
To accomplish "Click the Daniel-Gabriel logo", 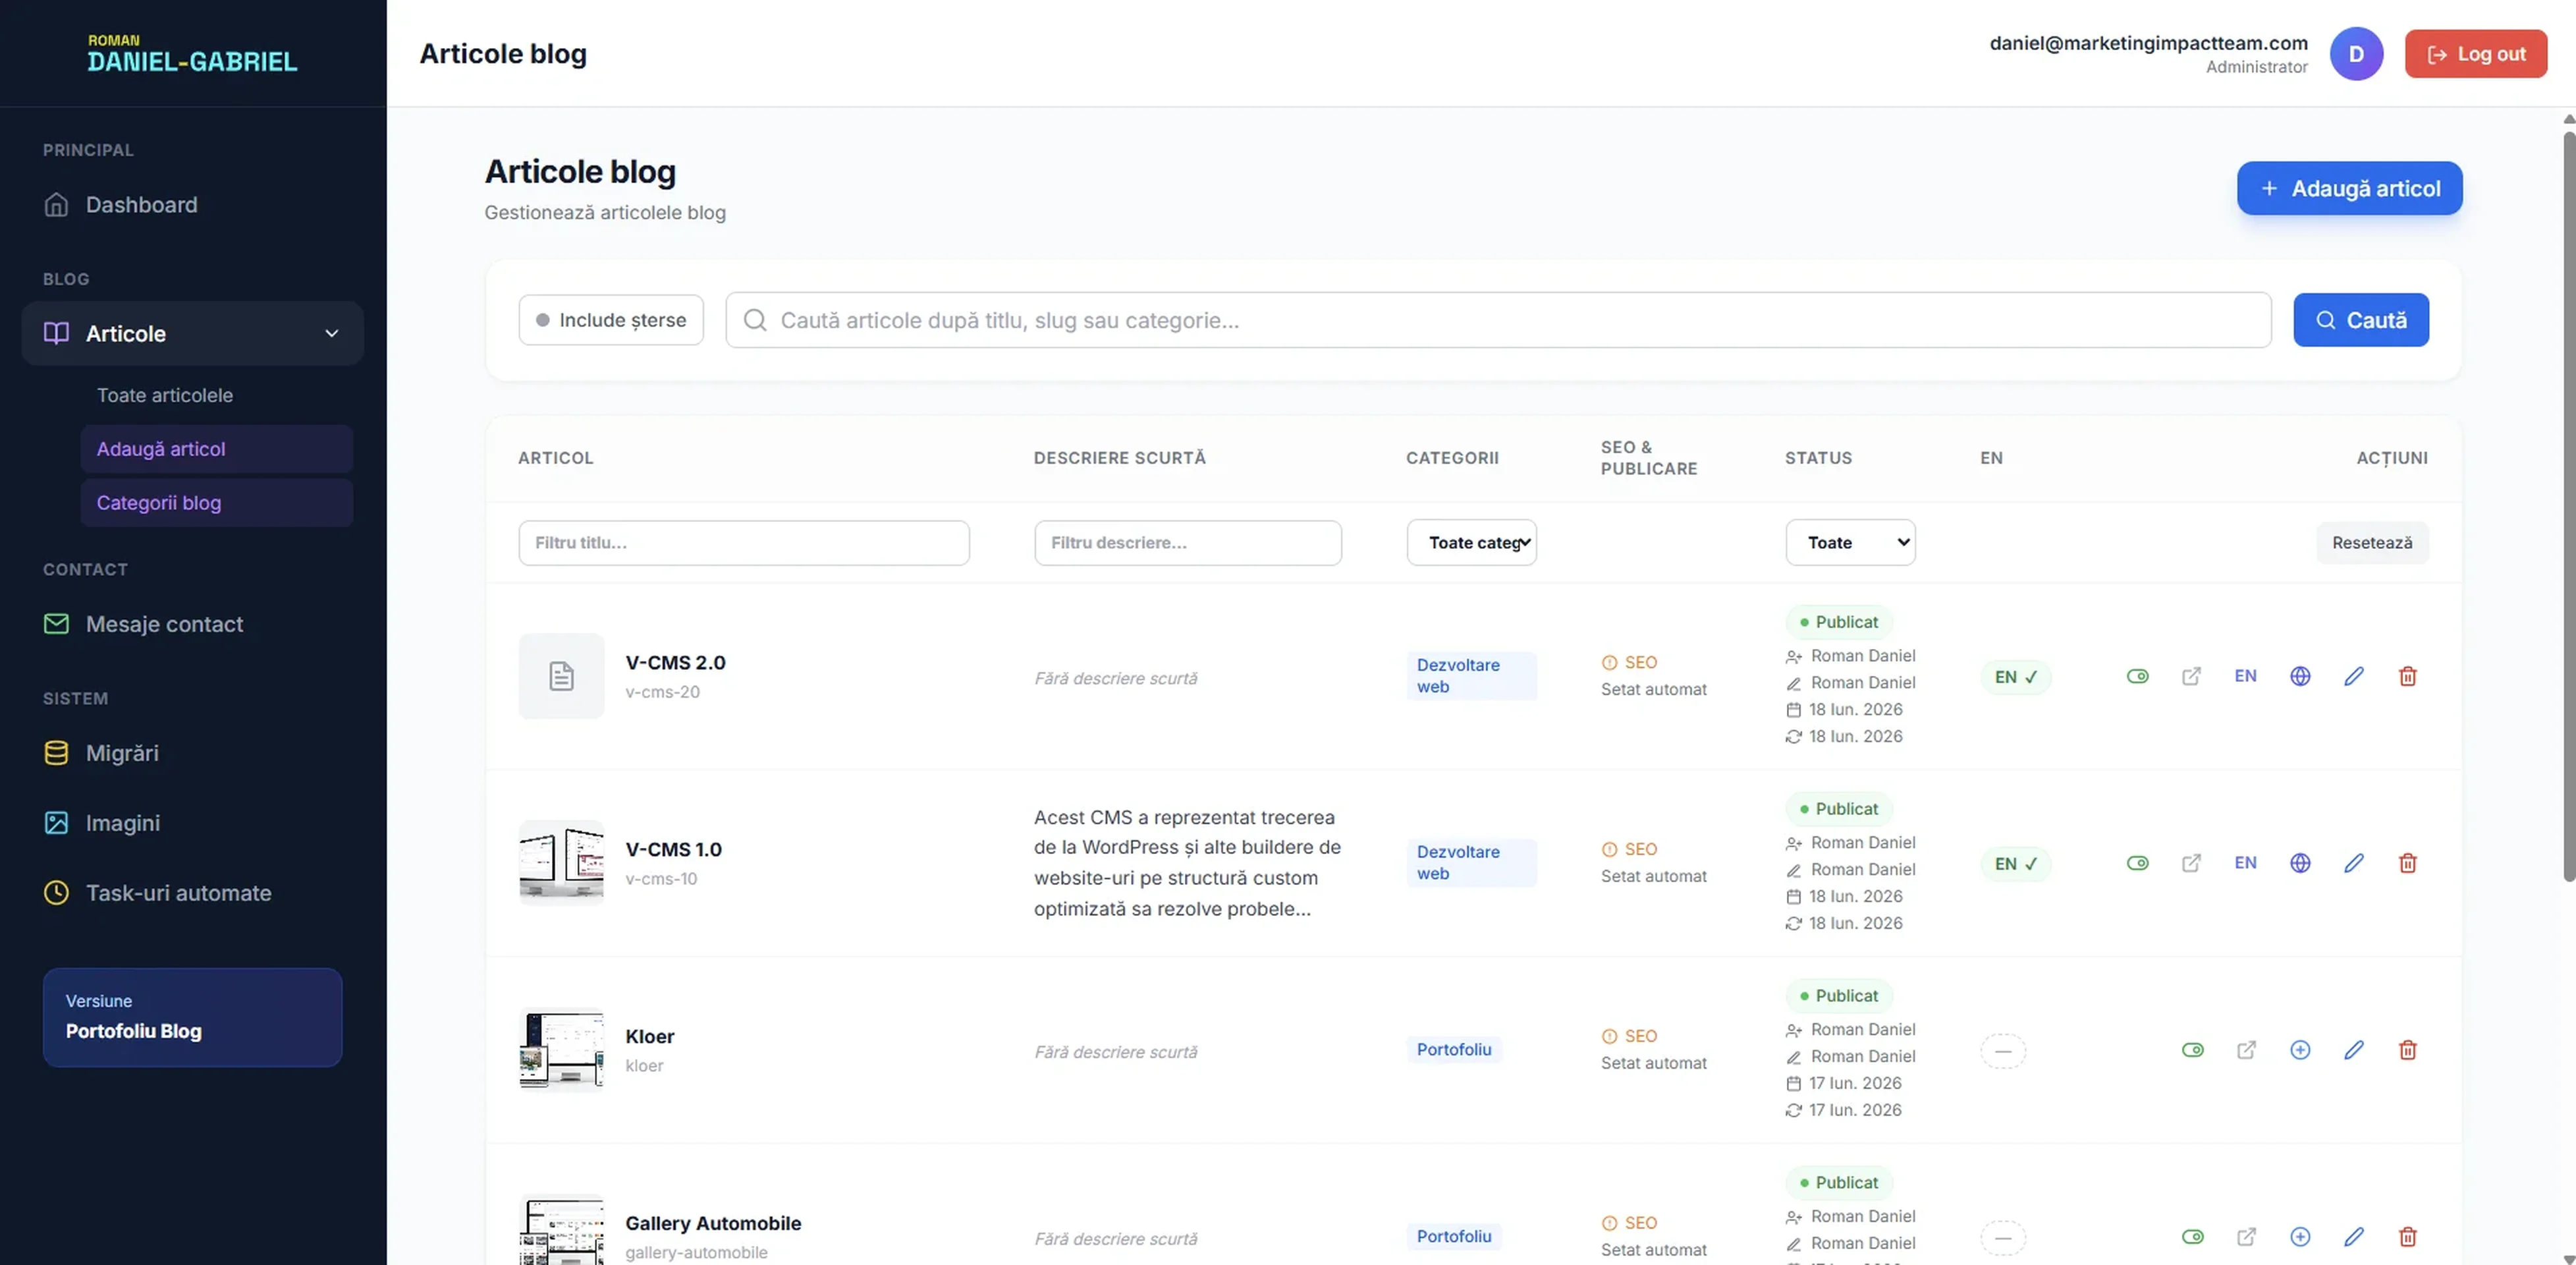I will click(x=192, y=54).
